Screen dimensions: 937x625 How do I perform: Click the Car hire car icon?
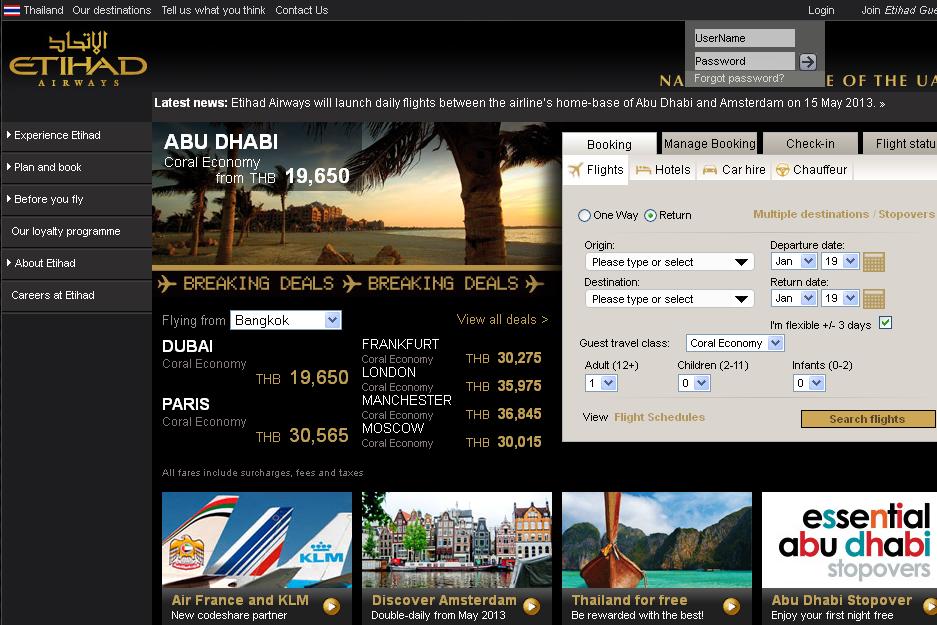click(710, 170)
